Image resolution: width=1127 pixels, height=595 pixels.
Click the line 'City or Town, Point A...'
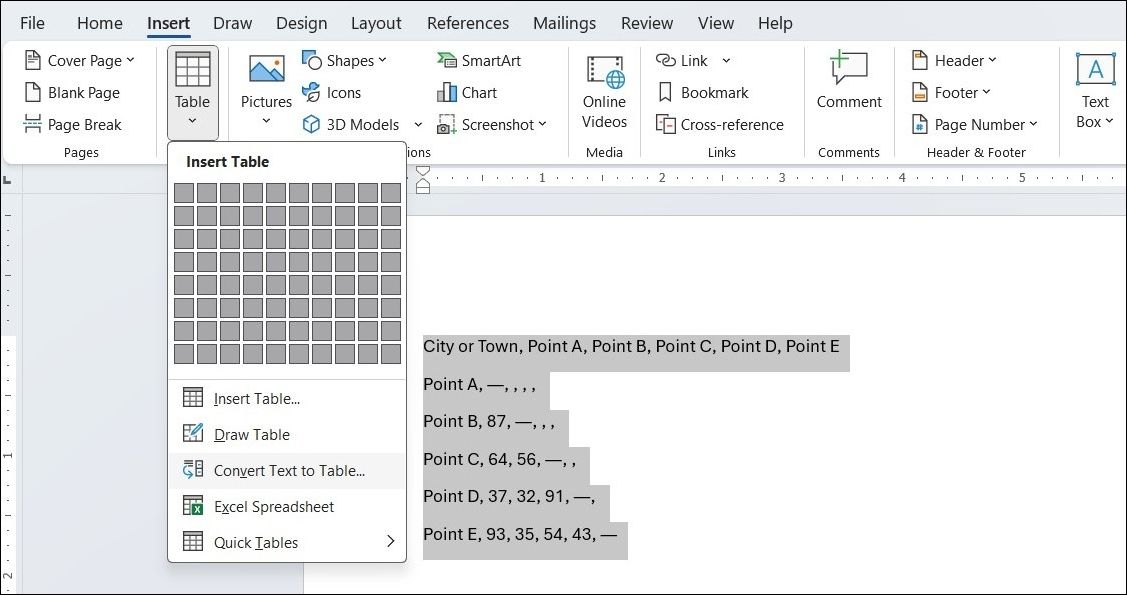pyautogui.click(x=631, y=346)
